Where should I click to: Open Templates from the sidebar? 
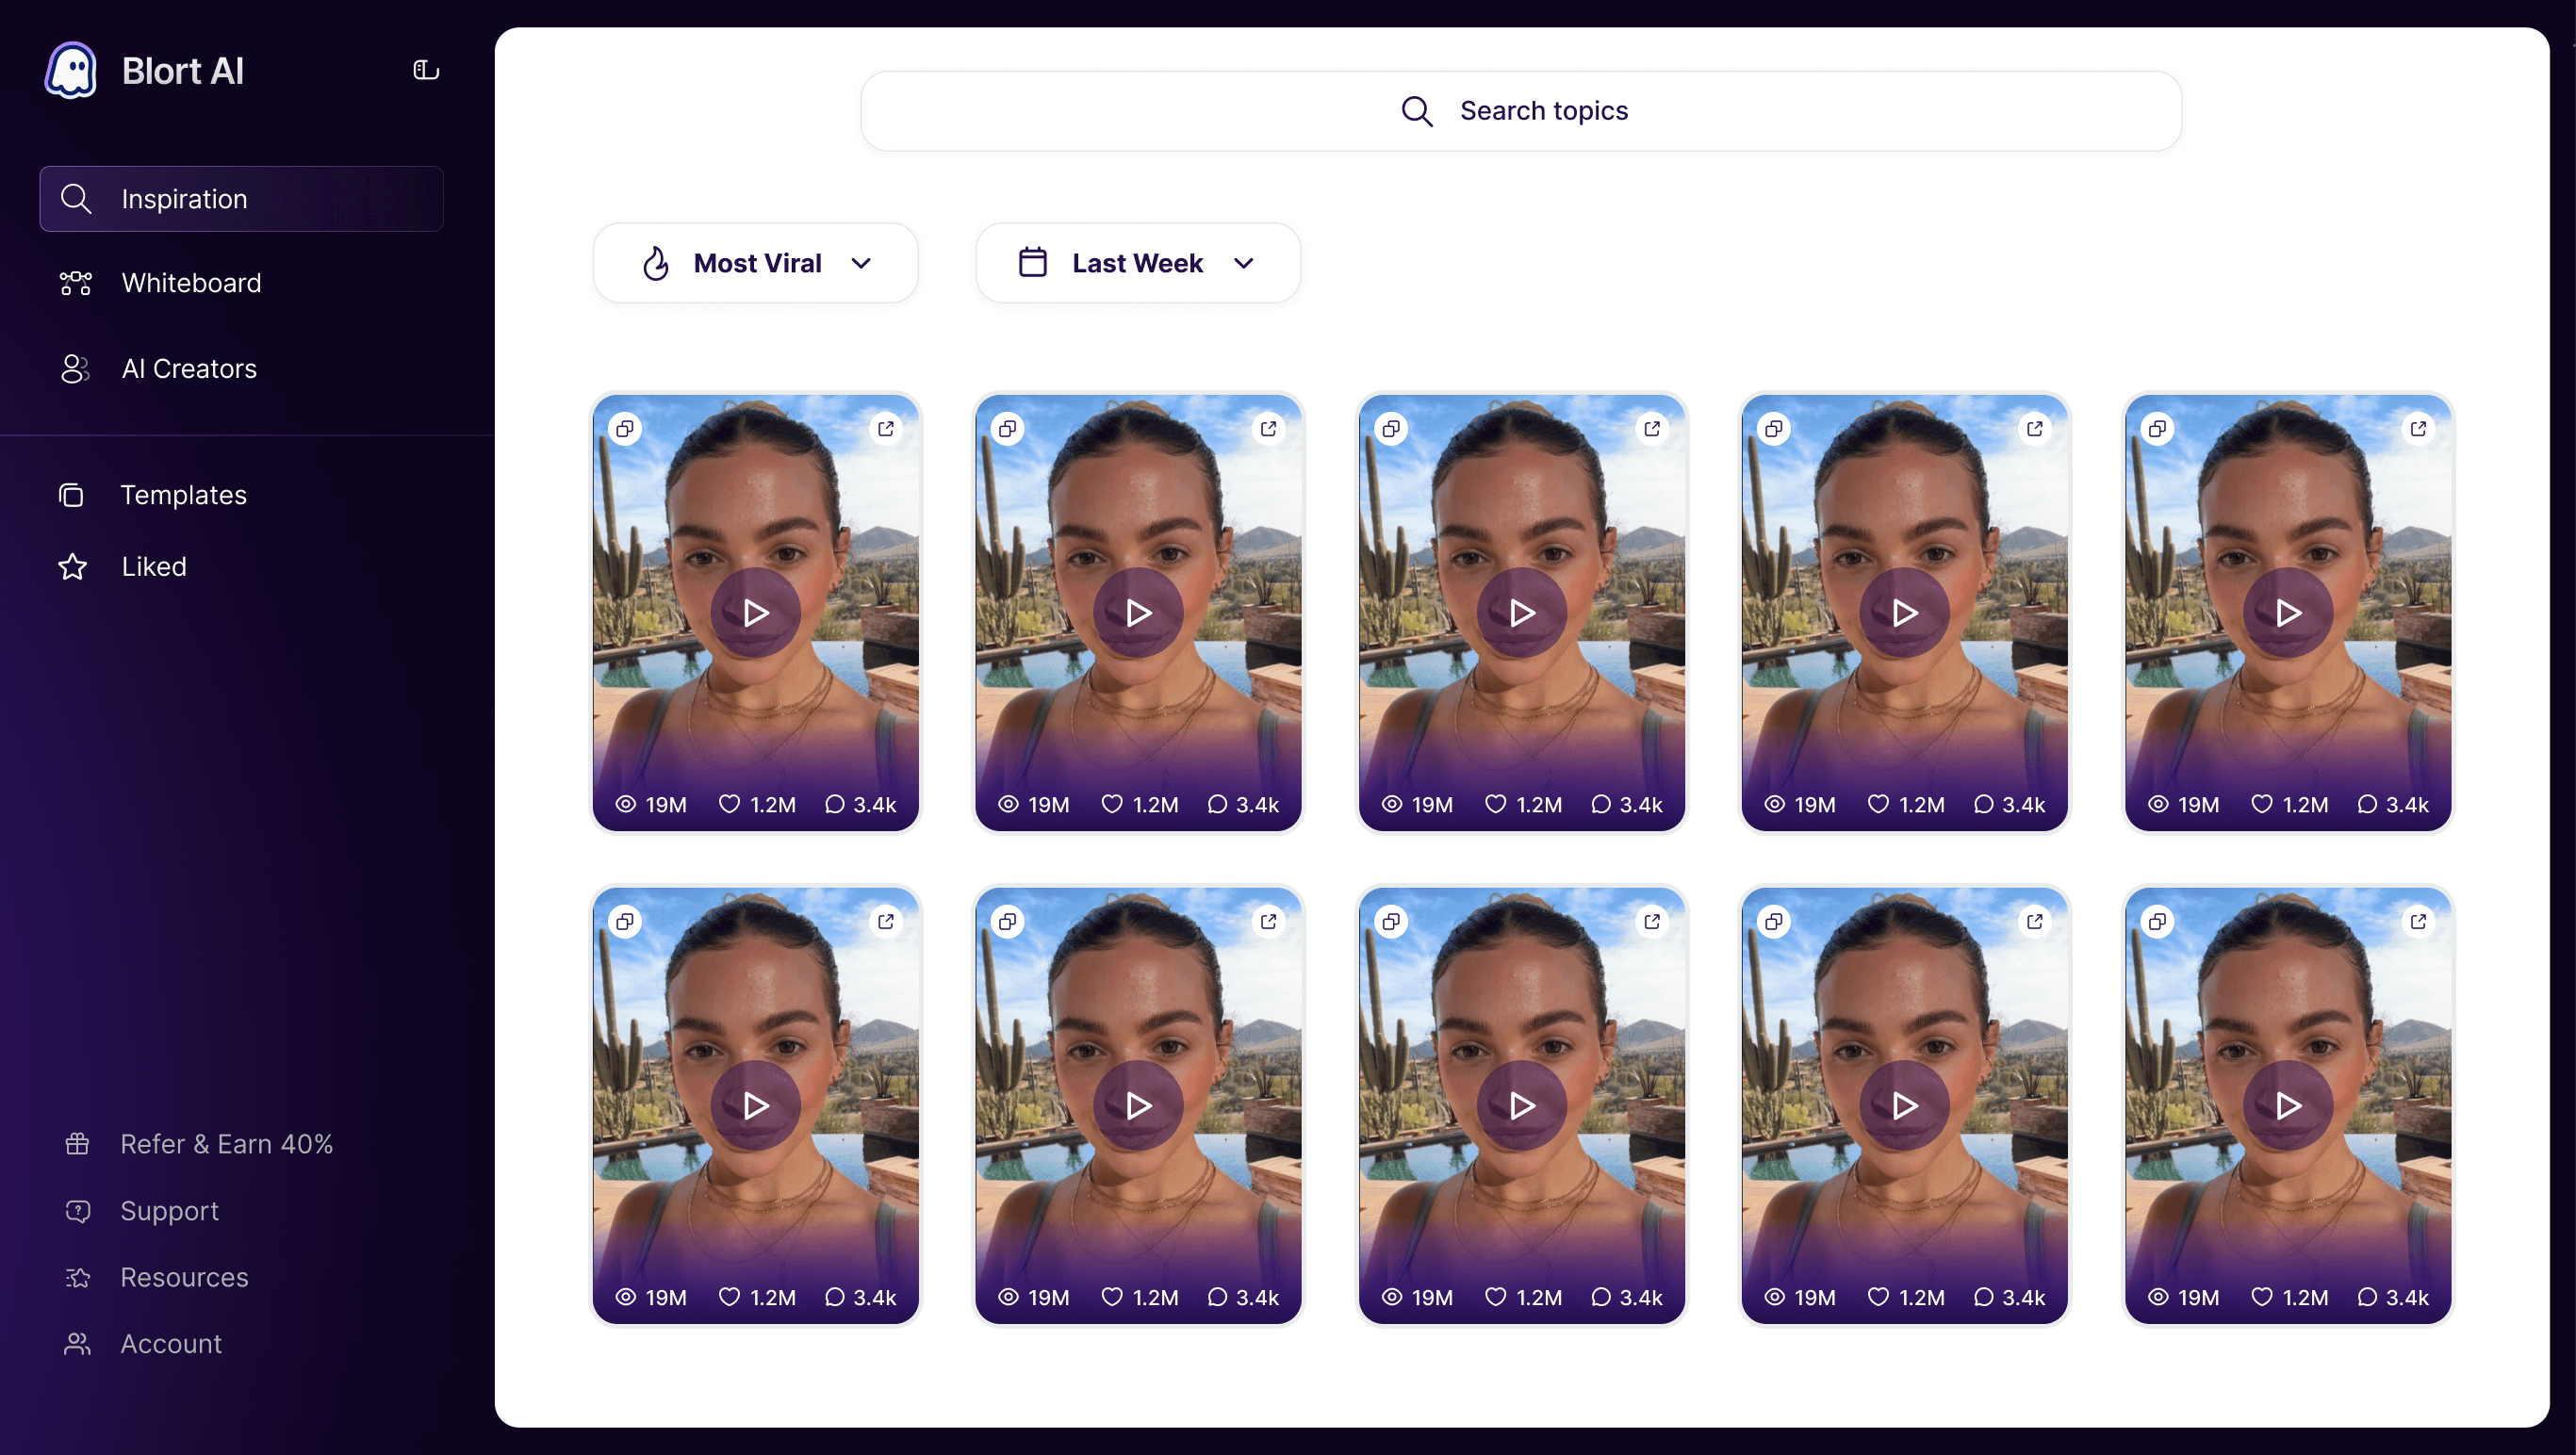[184, 495]
